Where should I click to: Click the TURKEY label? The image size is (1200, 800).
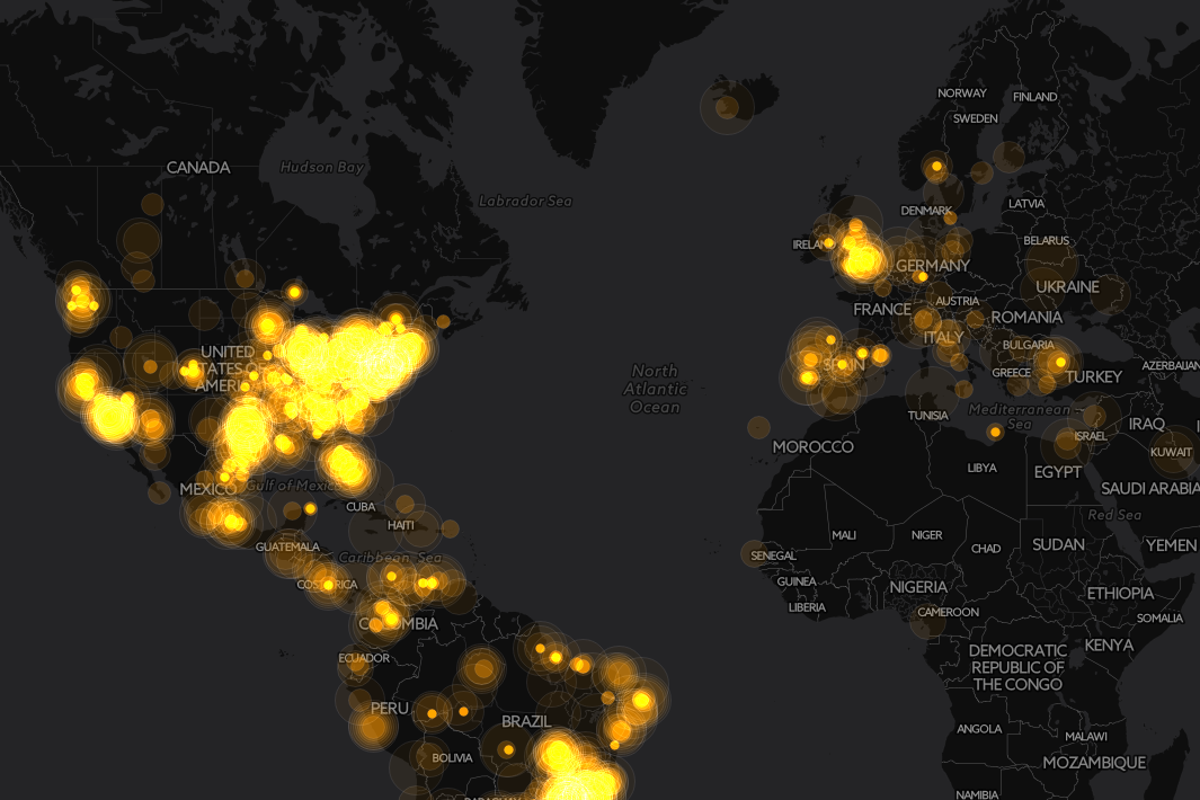(x=1093, y=377)
